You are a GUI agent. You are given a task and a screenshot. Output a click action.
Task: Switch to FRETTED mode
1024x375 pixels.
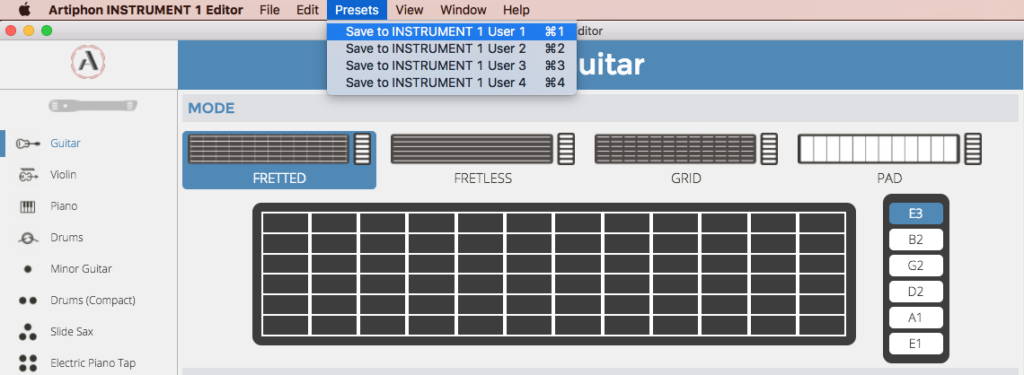point(279,160)
